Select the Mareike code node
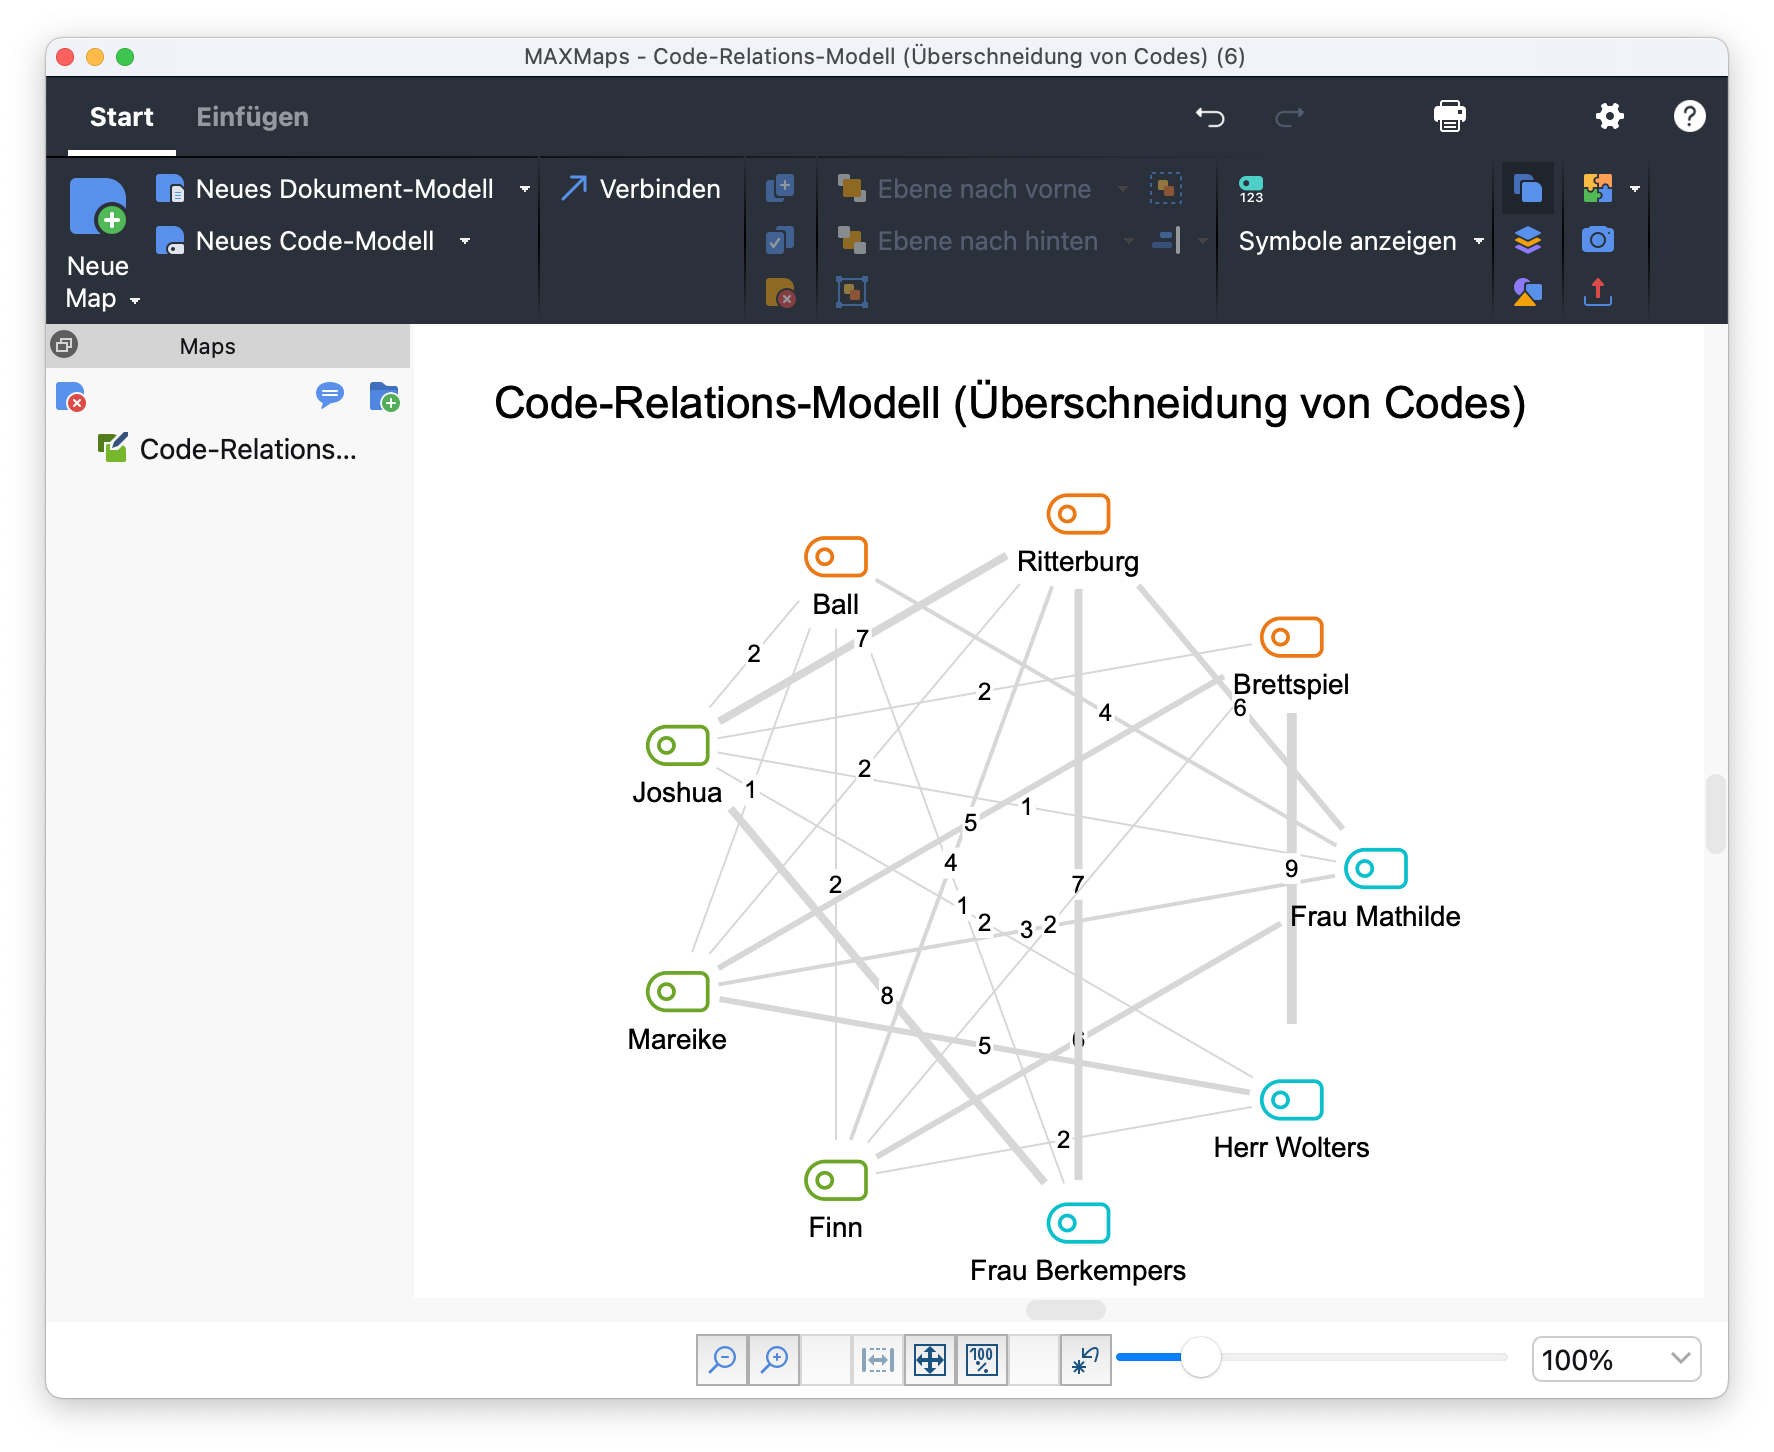 coord(677,1013)
